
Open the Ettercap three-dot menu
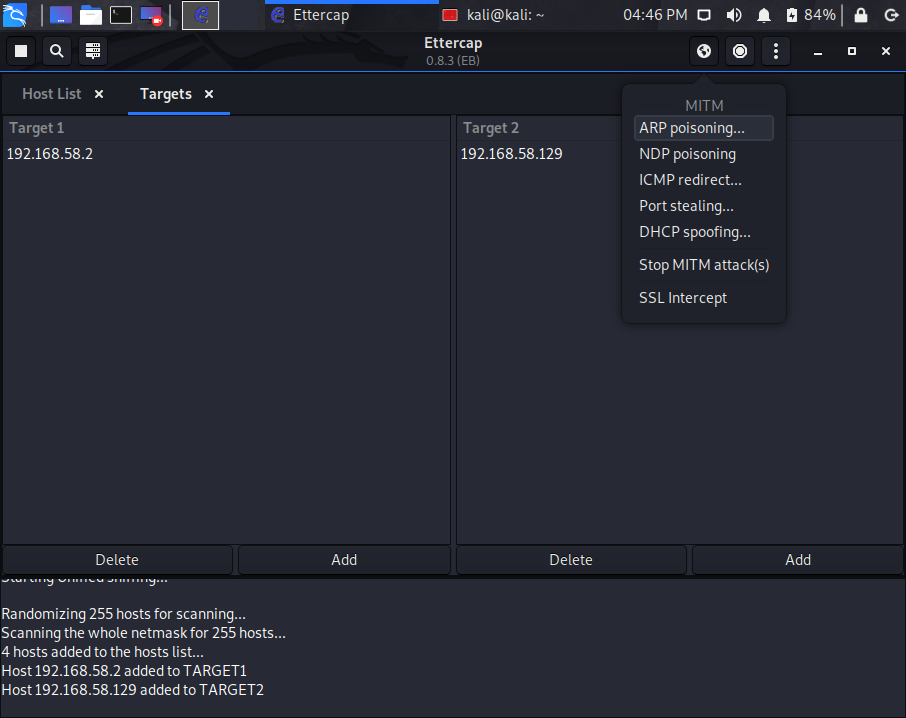pyautogui.click(x=775, y=51)
